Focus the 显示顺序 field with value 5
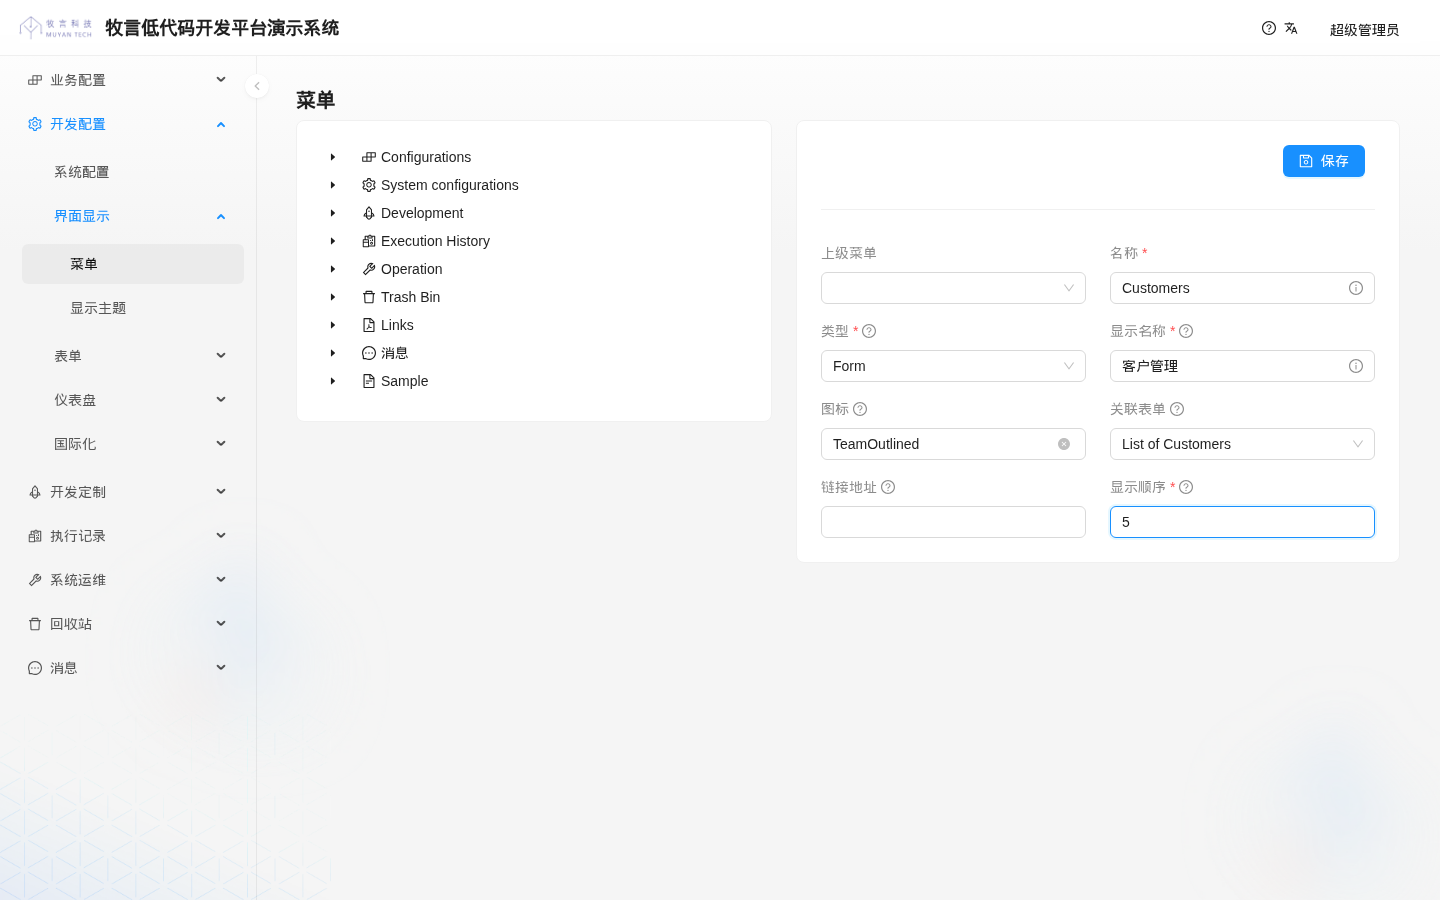The width and height of the screenshot is (1440, 900). 1242,522
